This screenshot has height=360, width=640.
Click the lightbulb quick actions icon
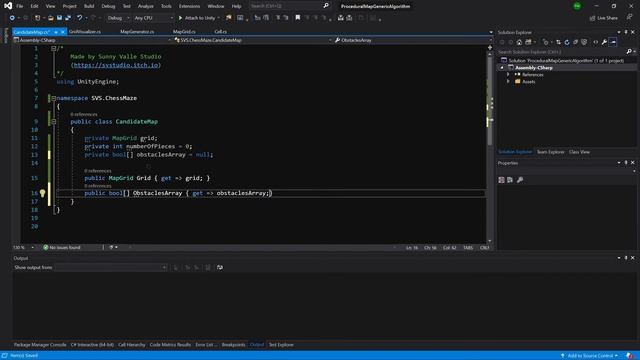tap(42, 193)
